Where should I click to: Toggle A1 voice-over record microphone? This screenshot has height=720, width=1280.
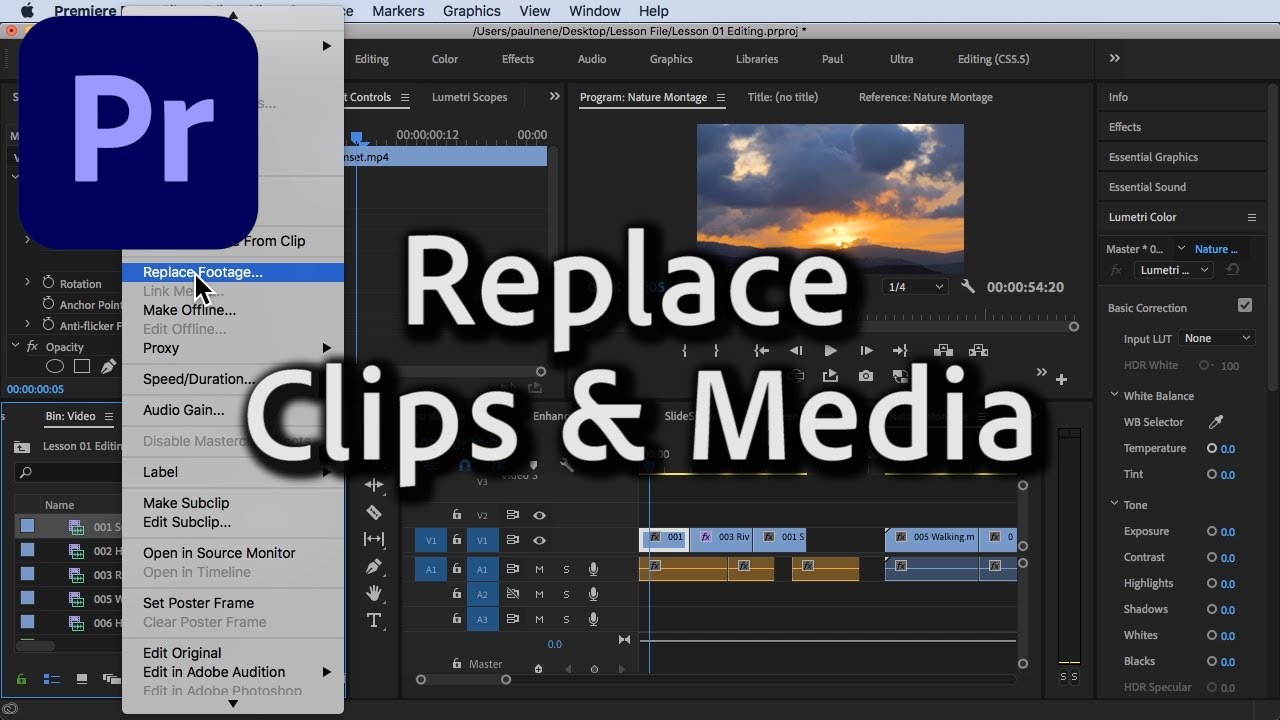click(x=593, y=569)
